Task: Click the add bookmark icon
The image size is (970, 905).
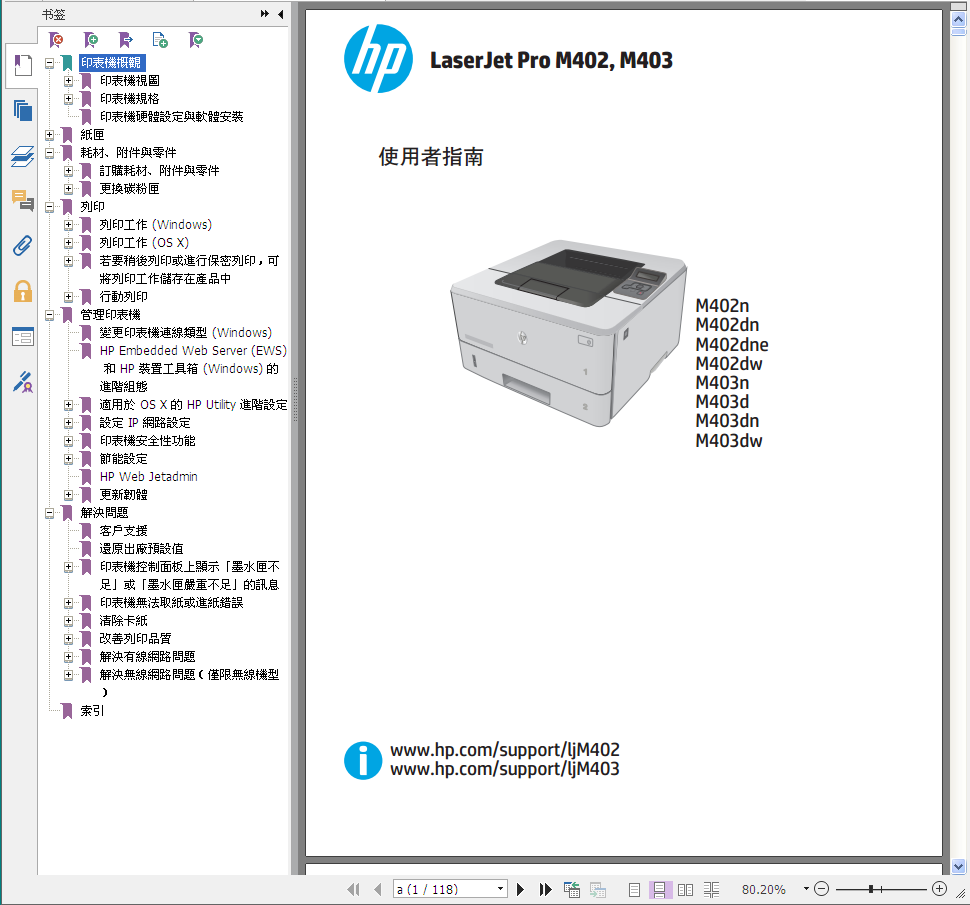Action: coord(91,40)
